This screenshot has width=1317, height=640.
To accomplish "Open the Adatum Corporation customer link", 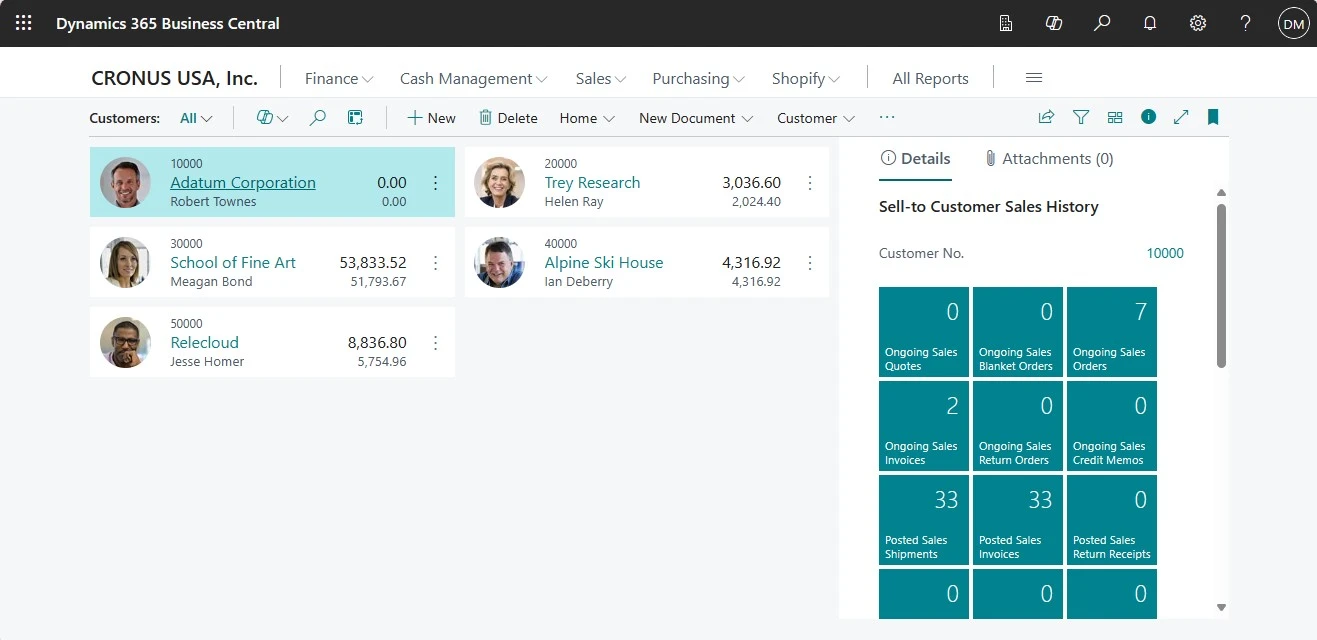I will pyautogui.click(x=243, y=182).
